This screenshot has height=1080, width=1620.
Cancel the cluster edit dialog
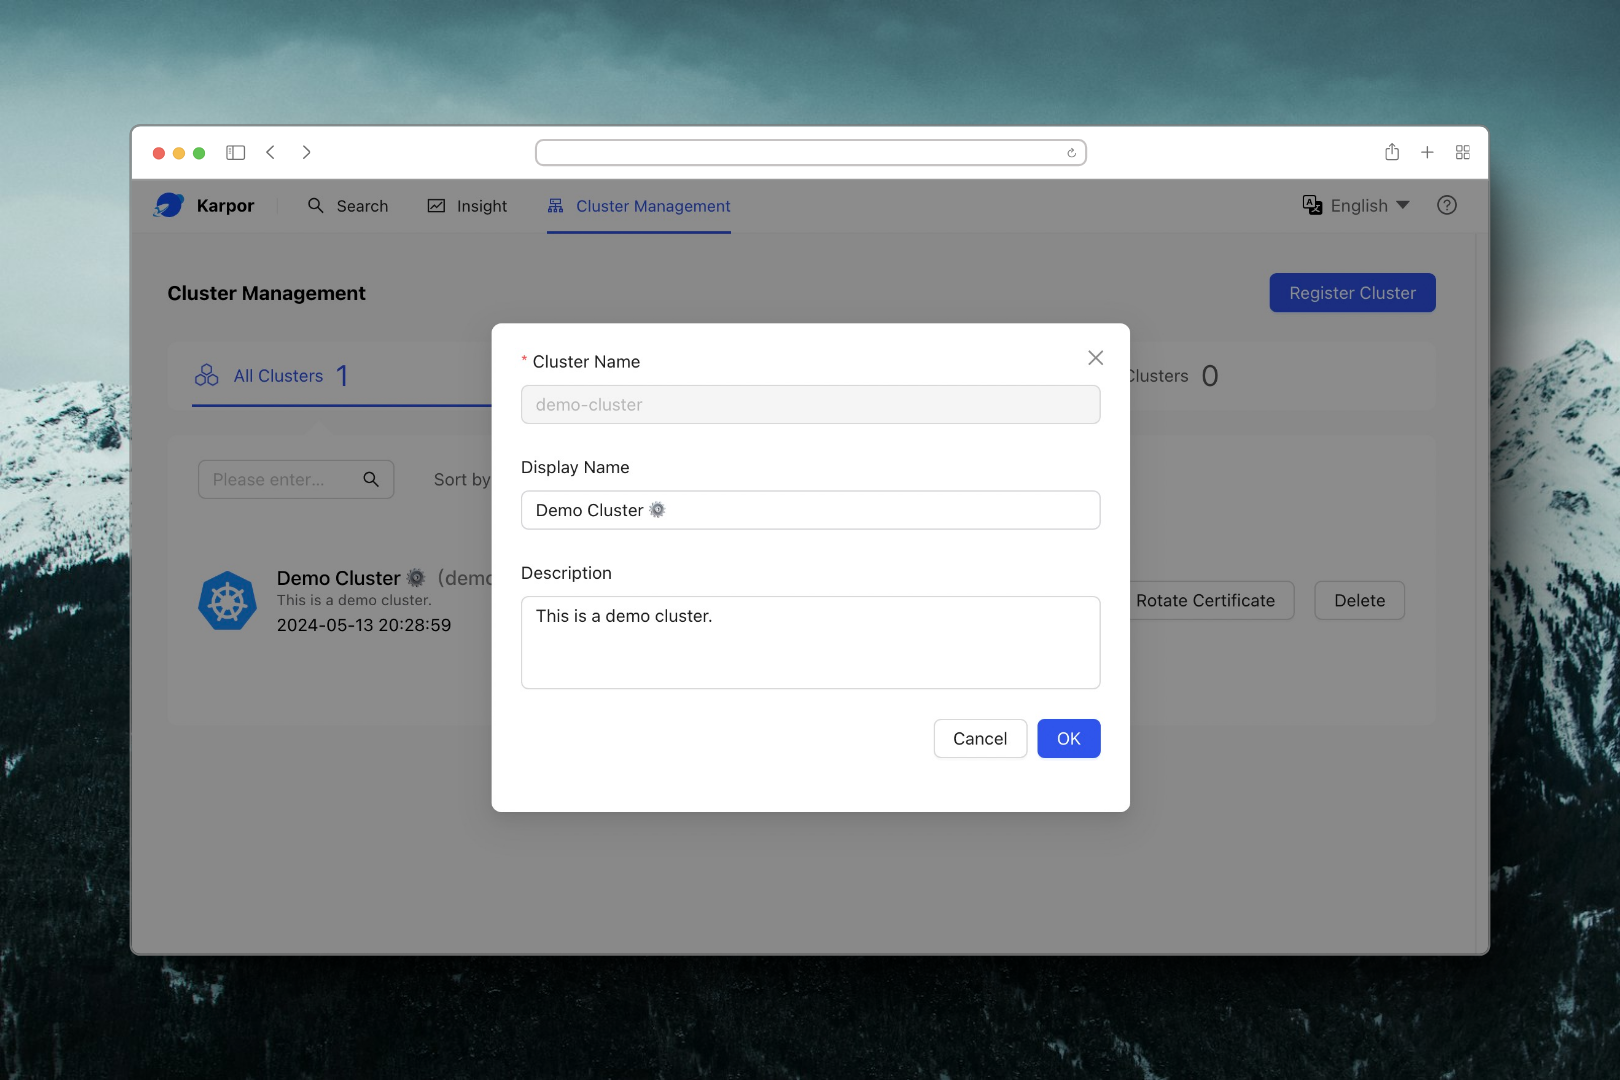[979, 739]
